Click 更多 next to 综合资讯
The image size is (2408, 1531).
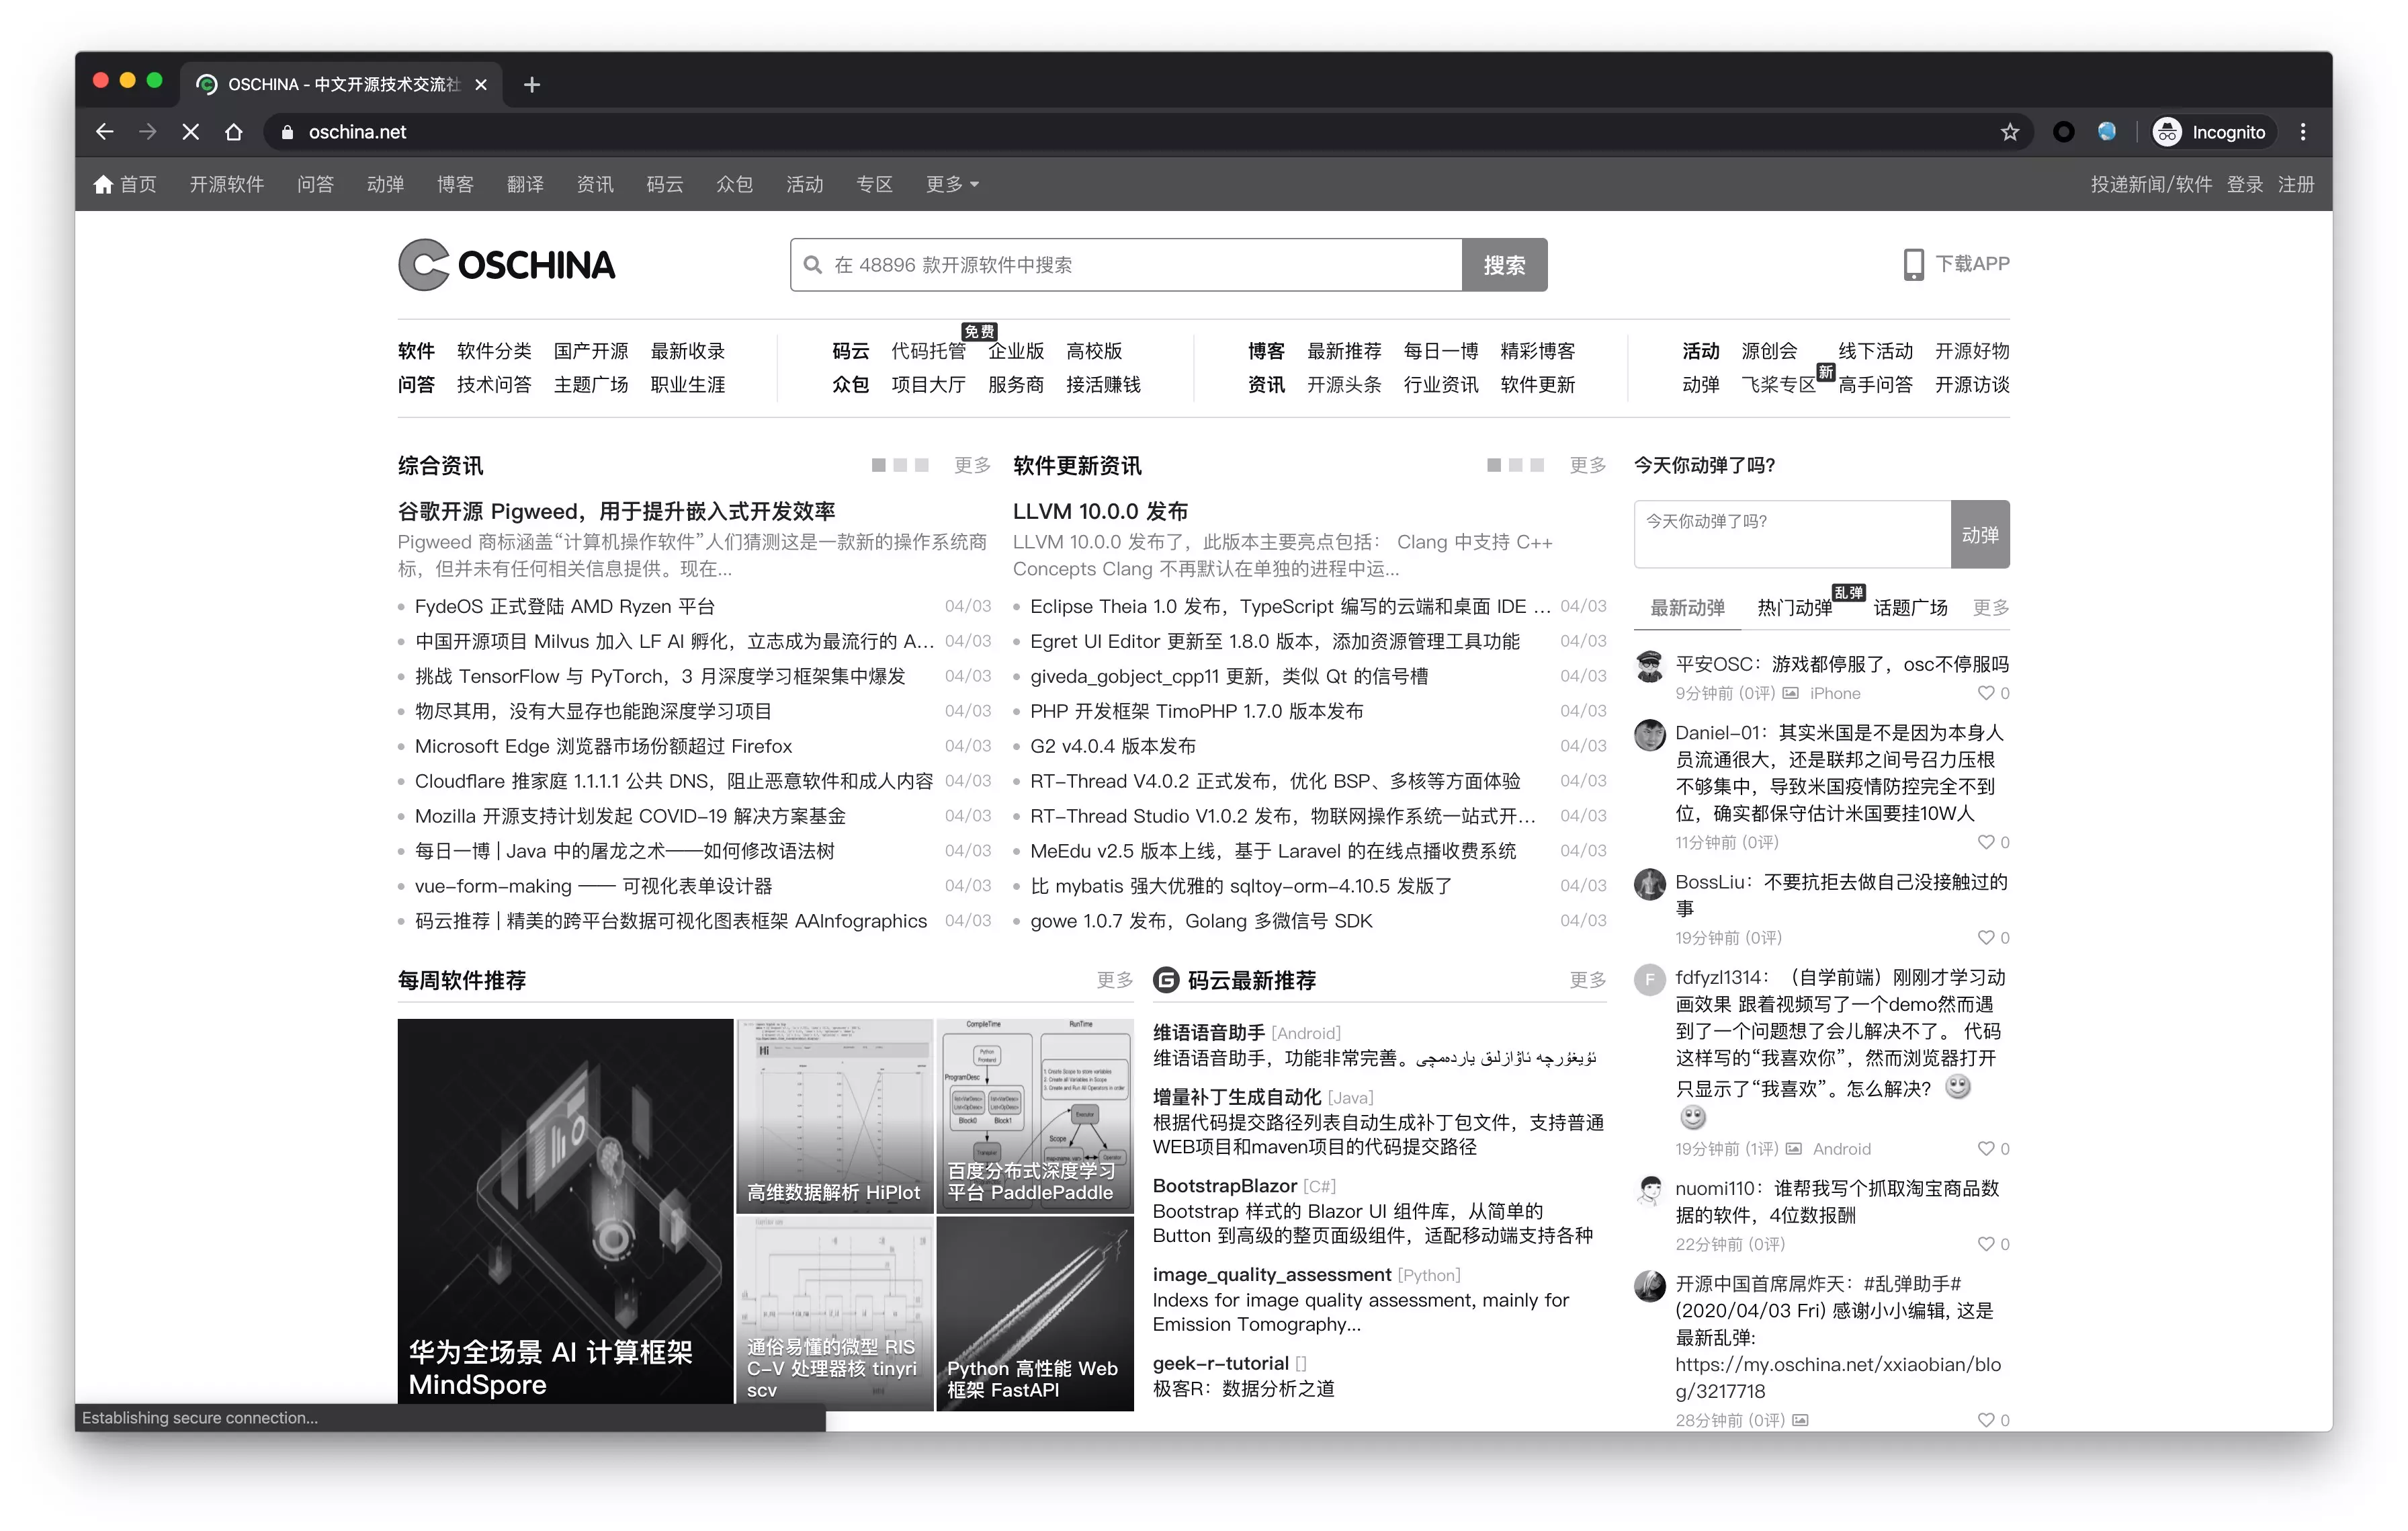[x=972, y=465]
